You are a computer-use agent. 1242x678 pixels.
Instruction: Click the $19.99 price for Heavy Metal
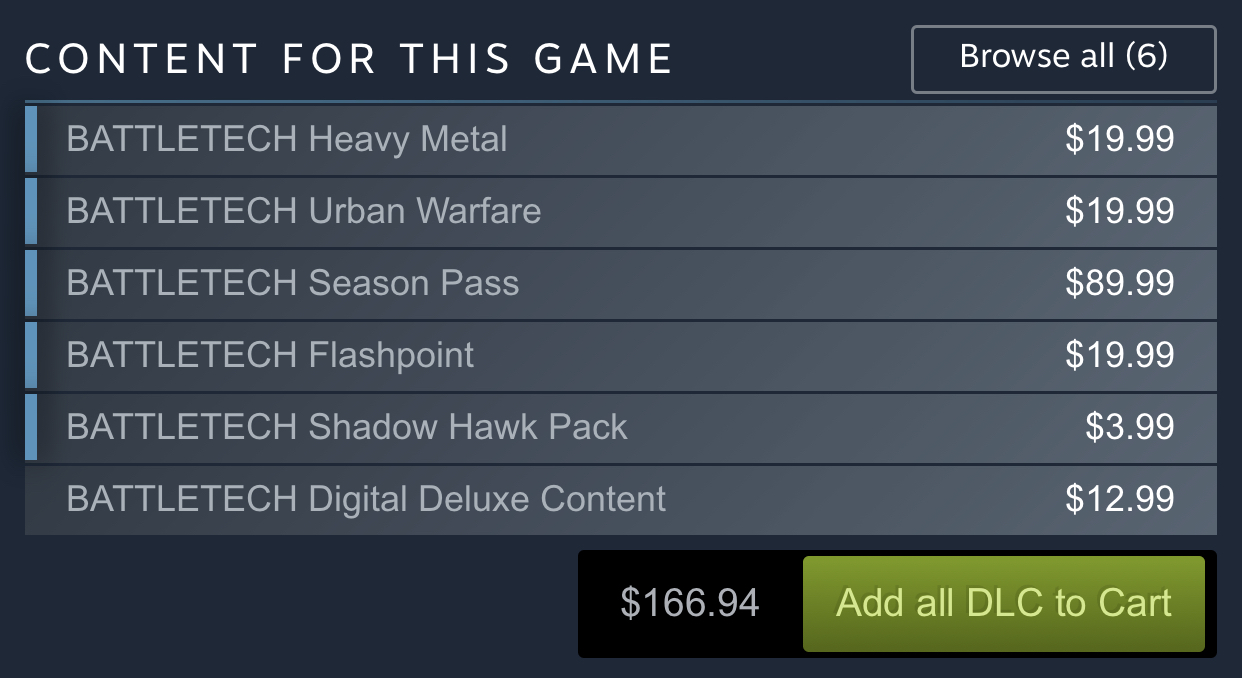[1119, 139]
